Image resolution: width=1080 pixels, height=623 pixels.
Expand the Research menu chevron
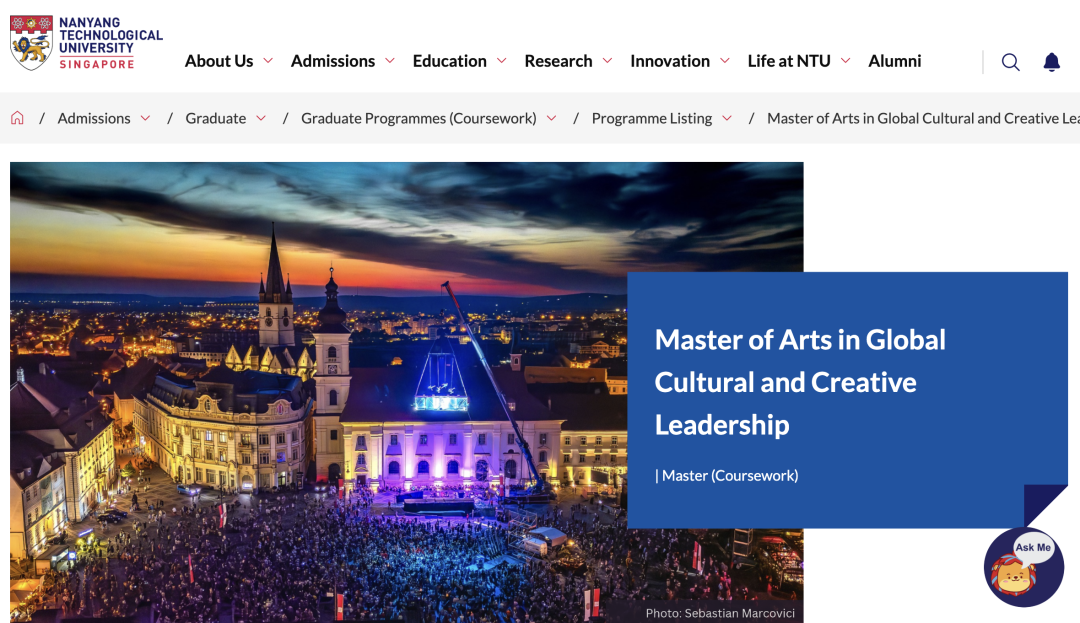tap(608, 61)
